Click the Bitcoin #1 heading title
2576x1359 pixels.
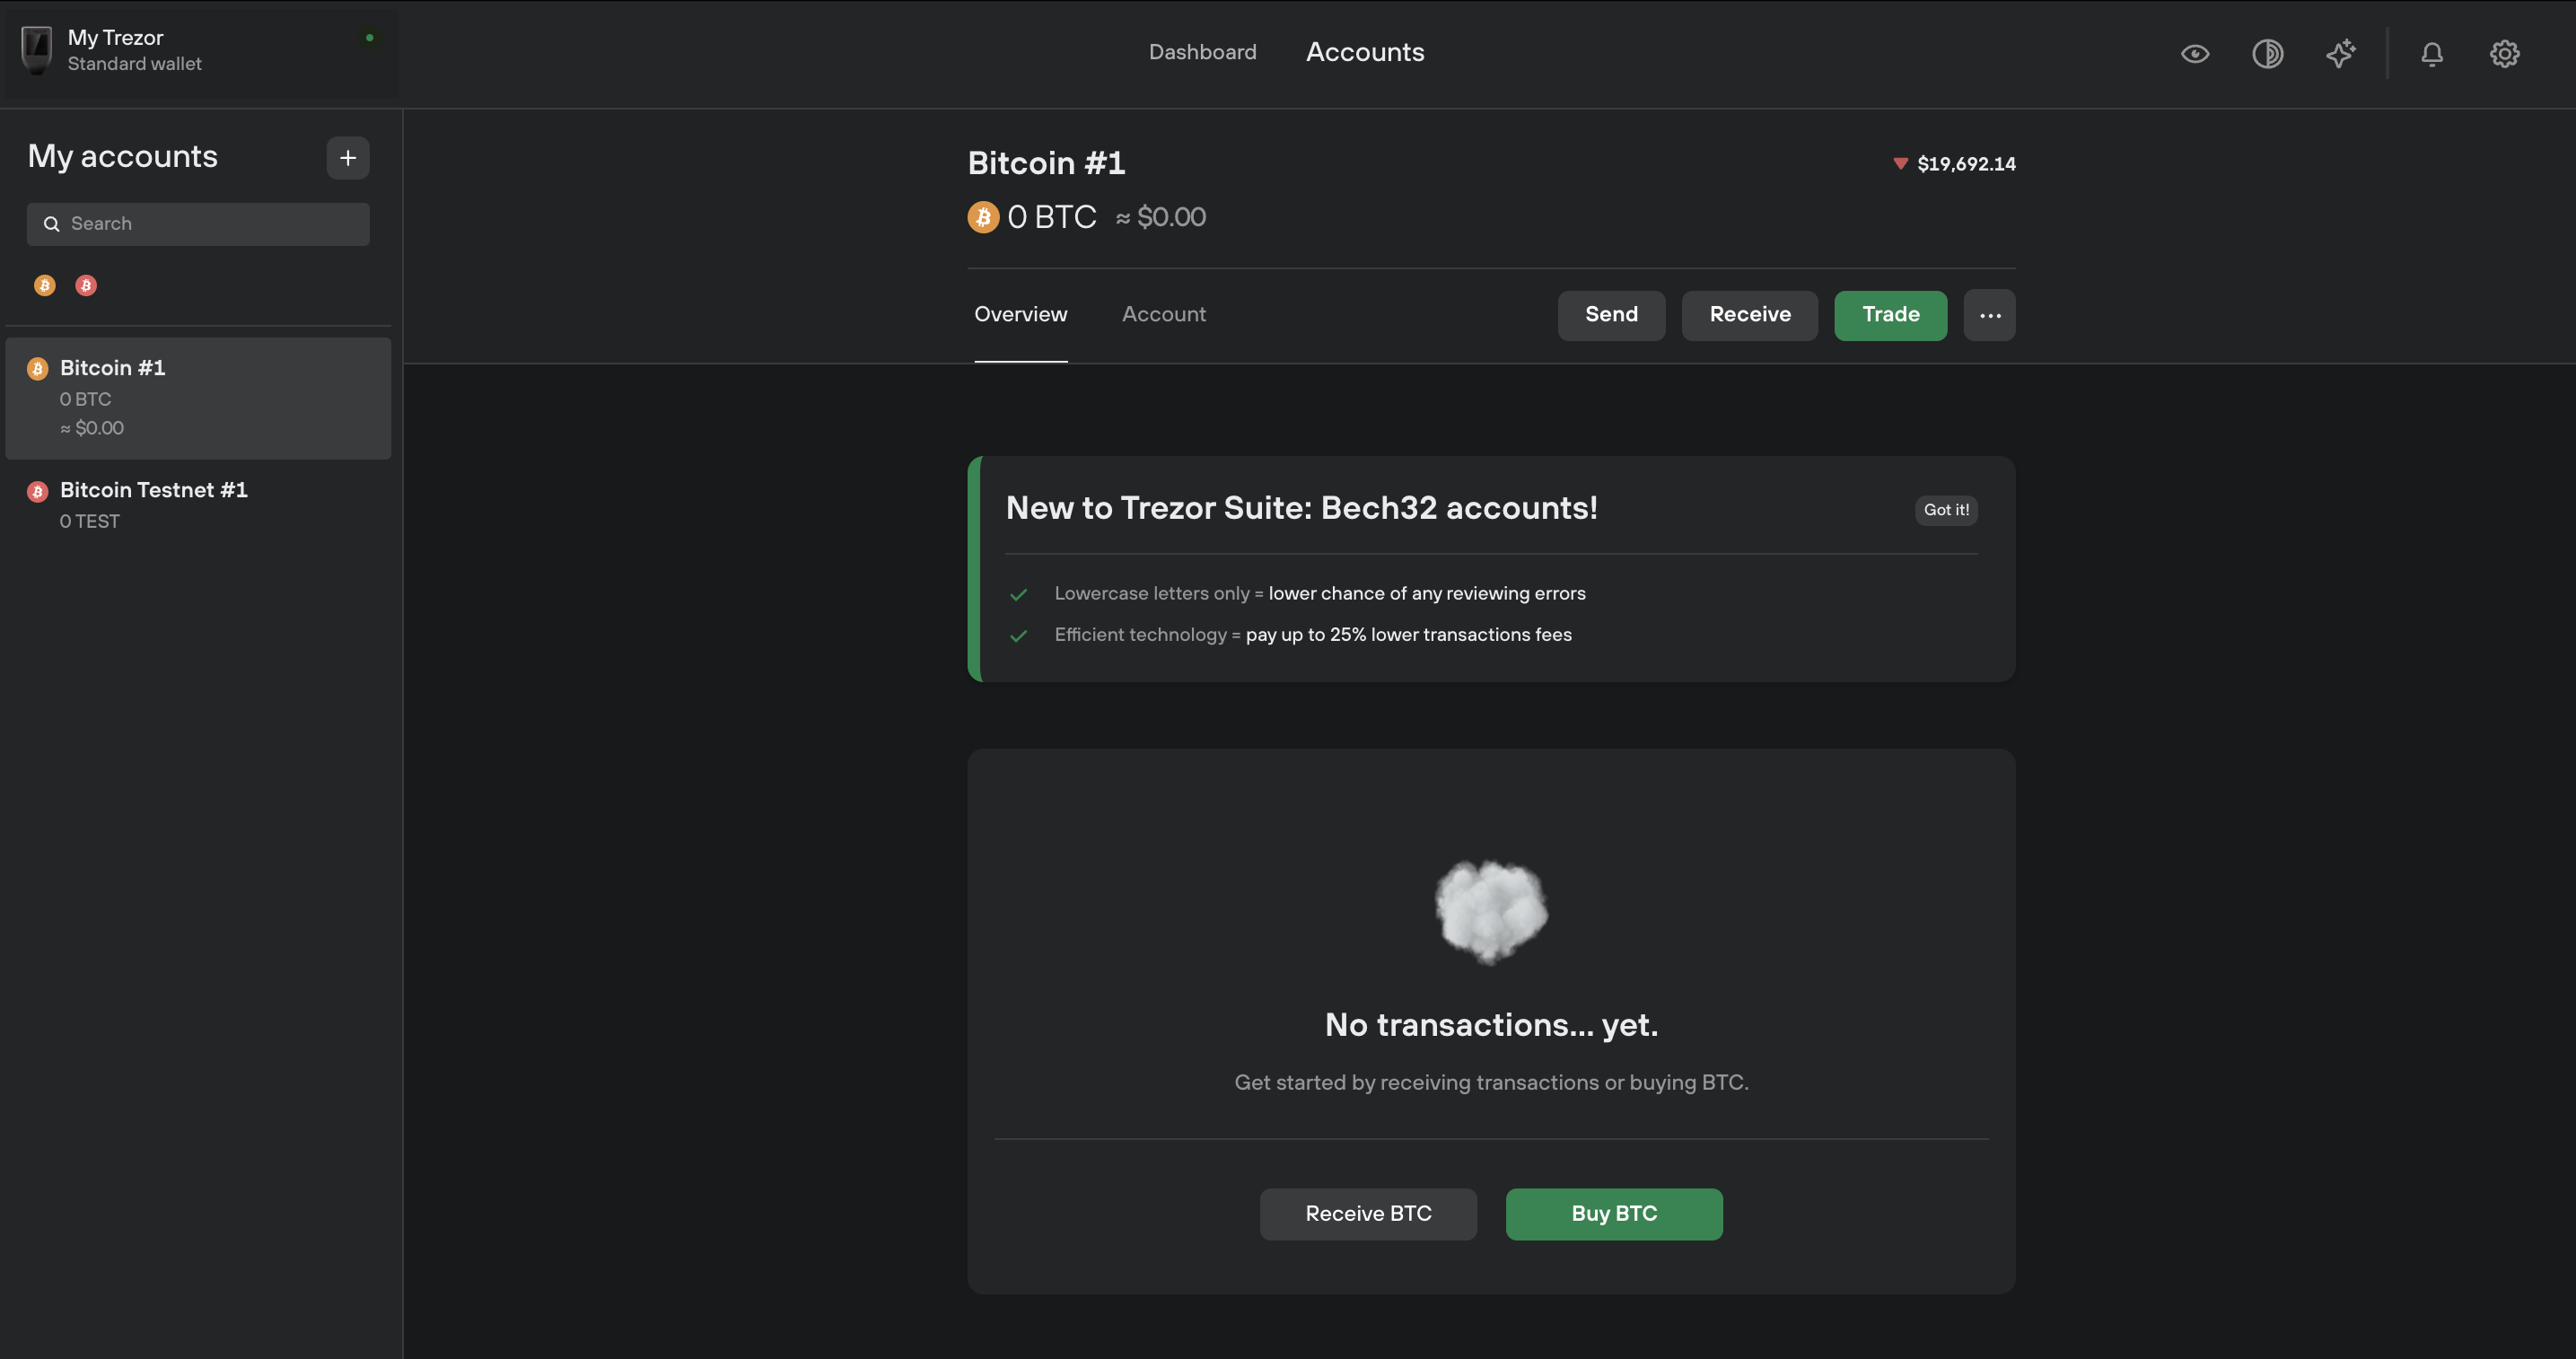coord(1046,163)
